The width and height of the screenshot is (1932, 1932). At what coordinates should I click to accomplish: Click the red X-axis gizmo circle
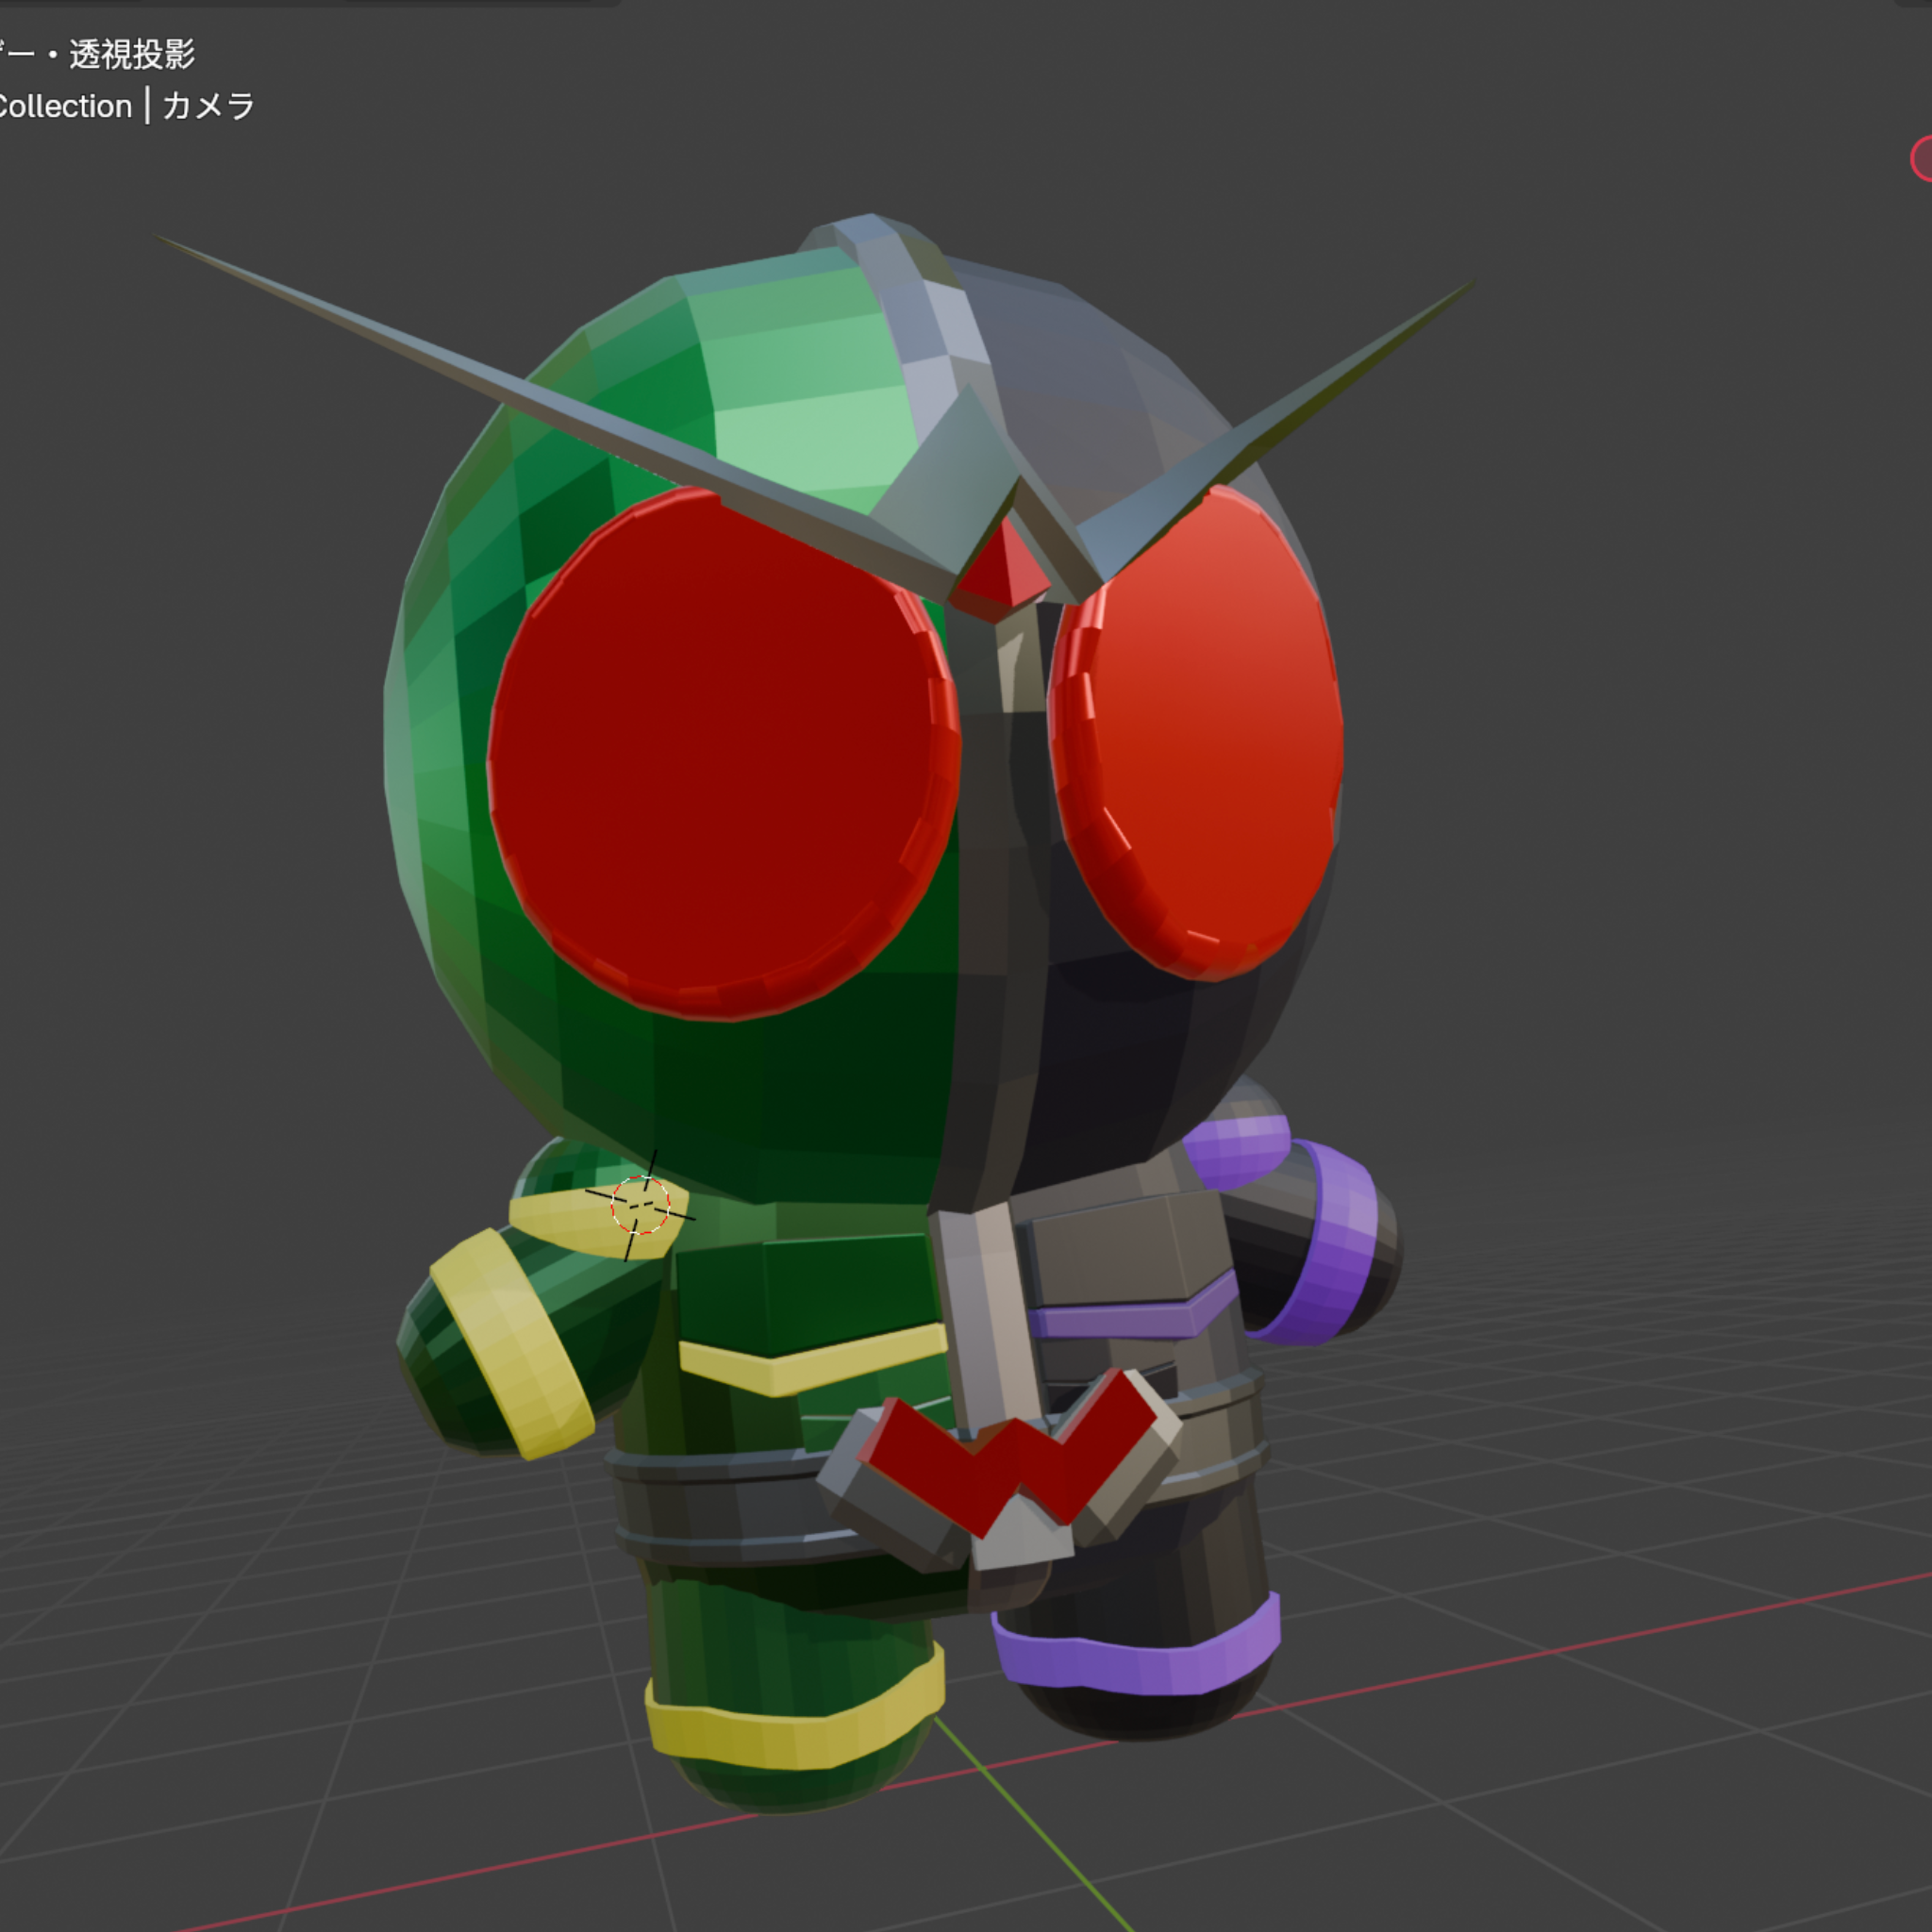coord(1922,159)
